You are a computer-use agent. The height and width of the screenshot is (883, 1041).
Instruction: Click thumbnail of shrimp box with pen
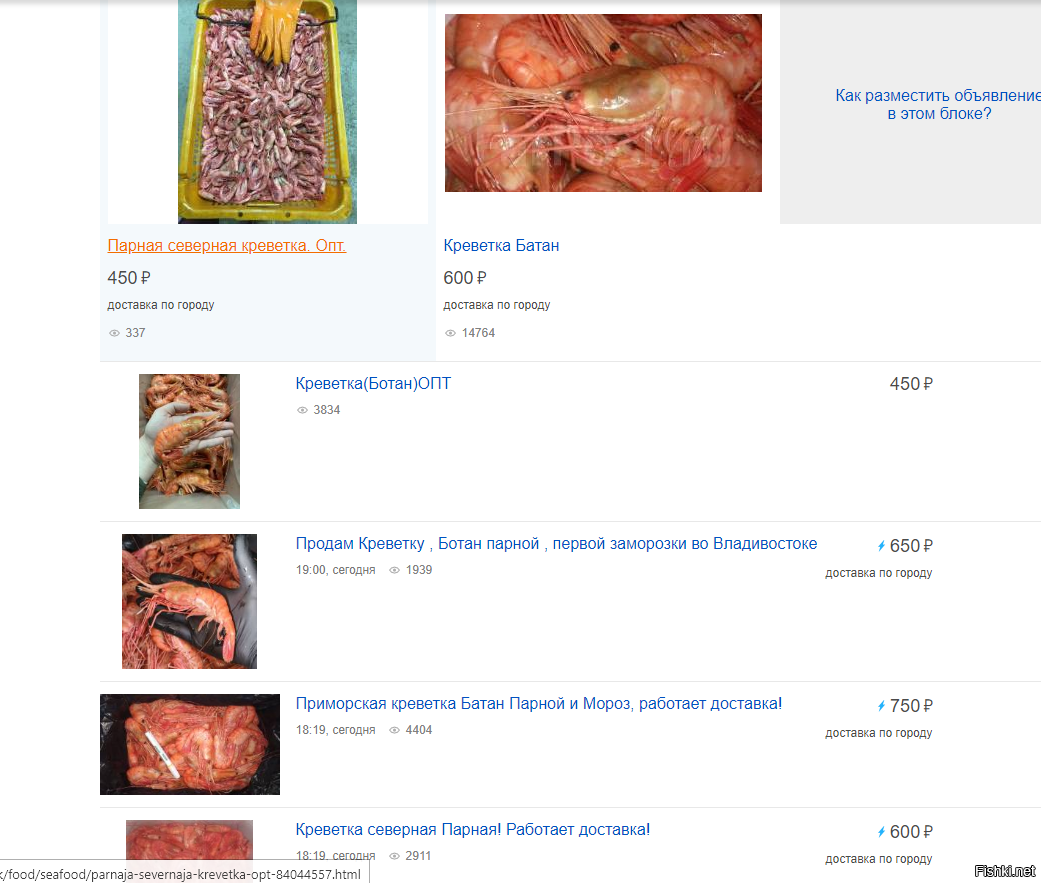tap(190, 744)
